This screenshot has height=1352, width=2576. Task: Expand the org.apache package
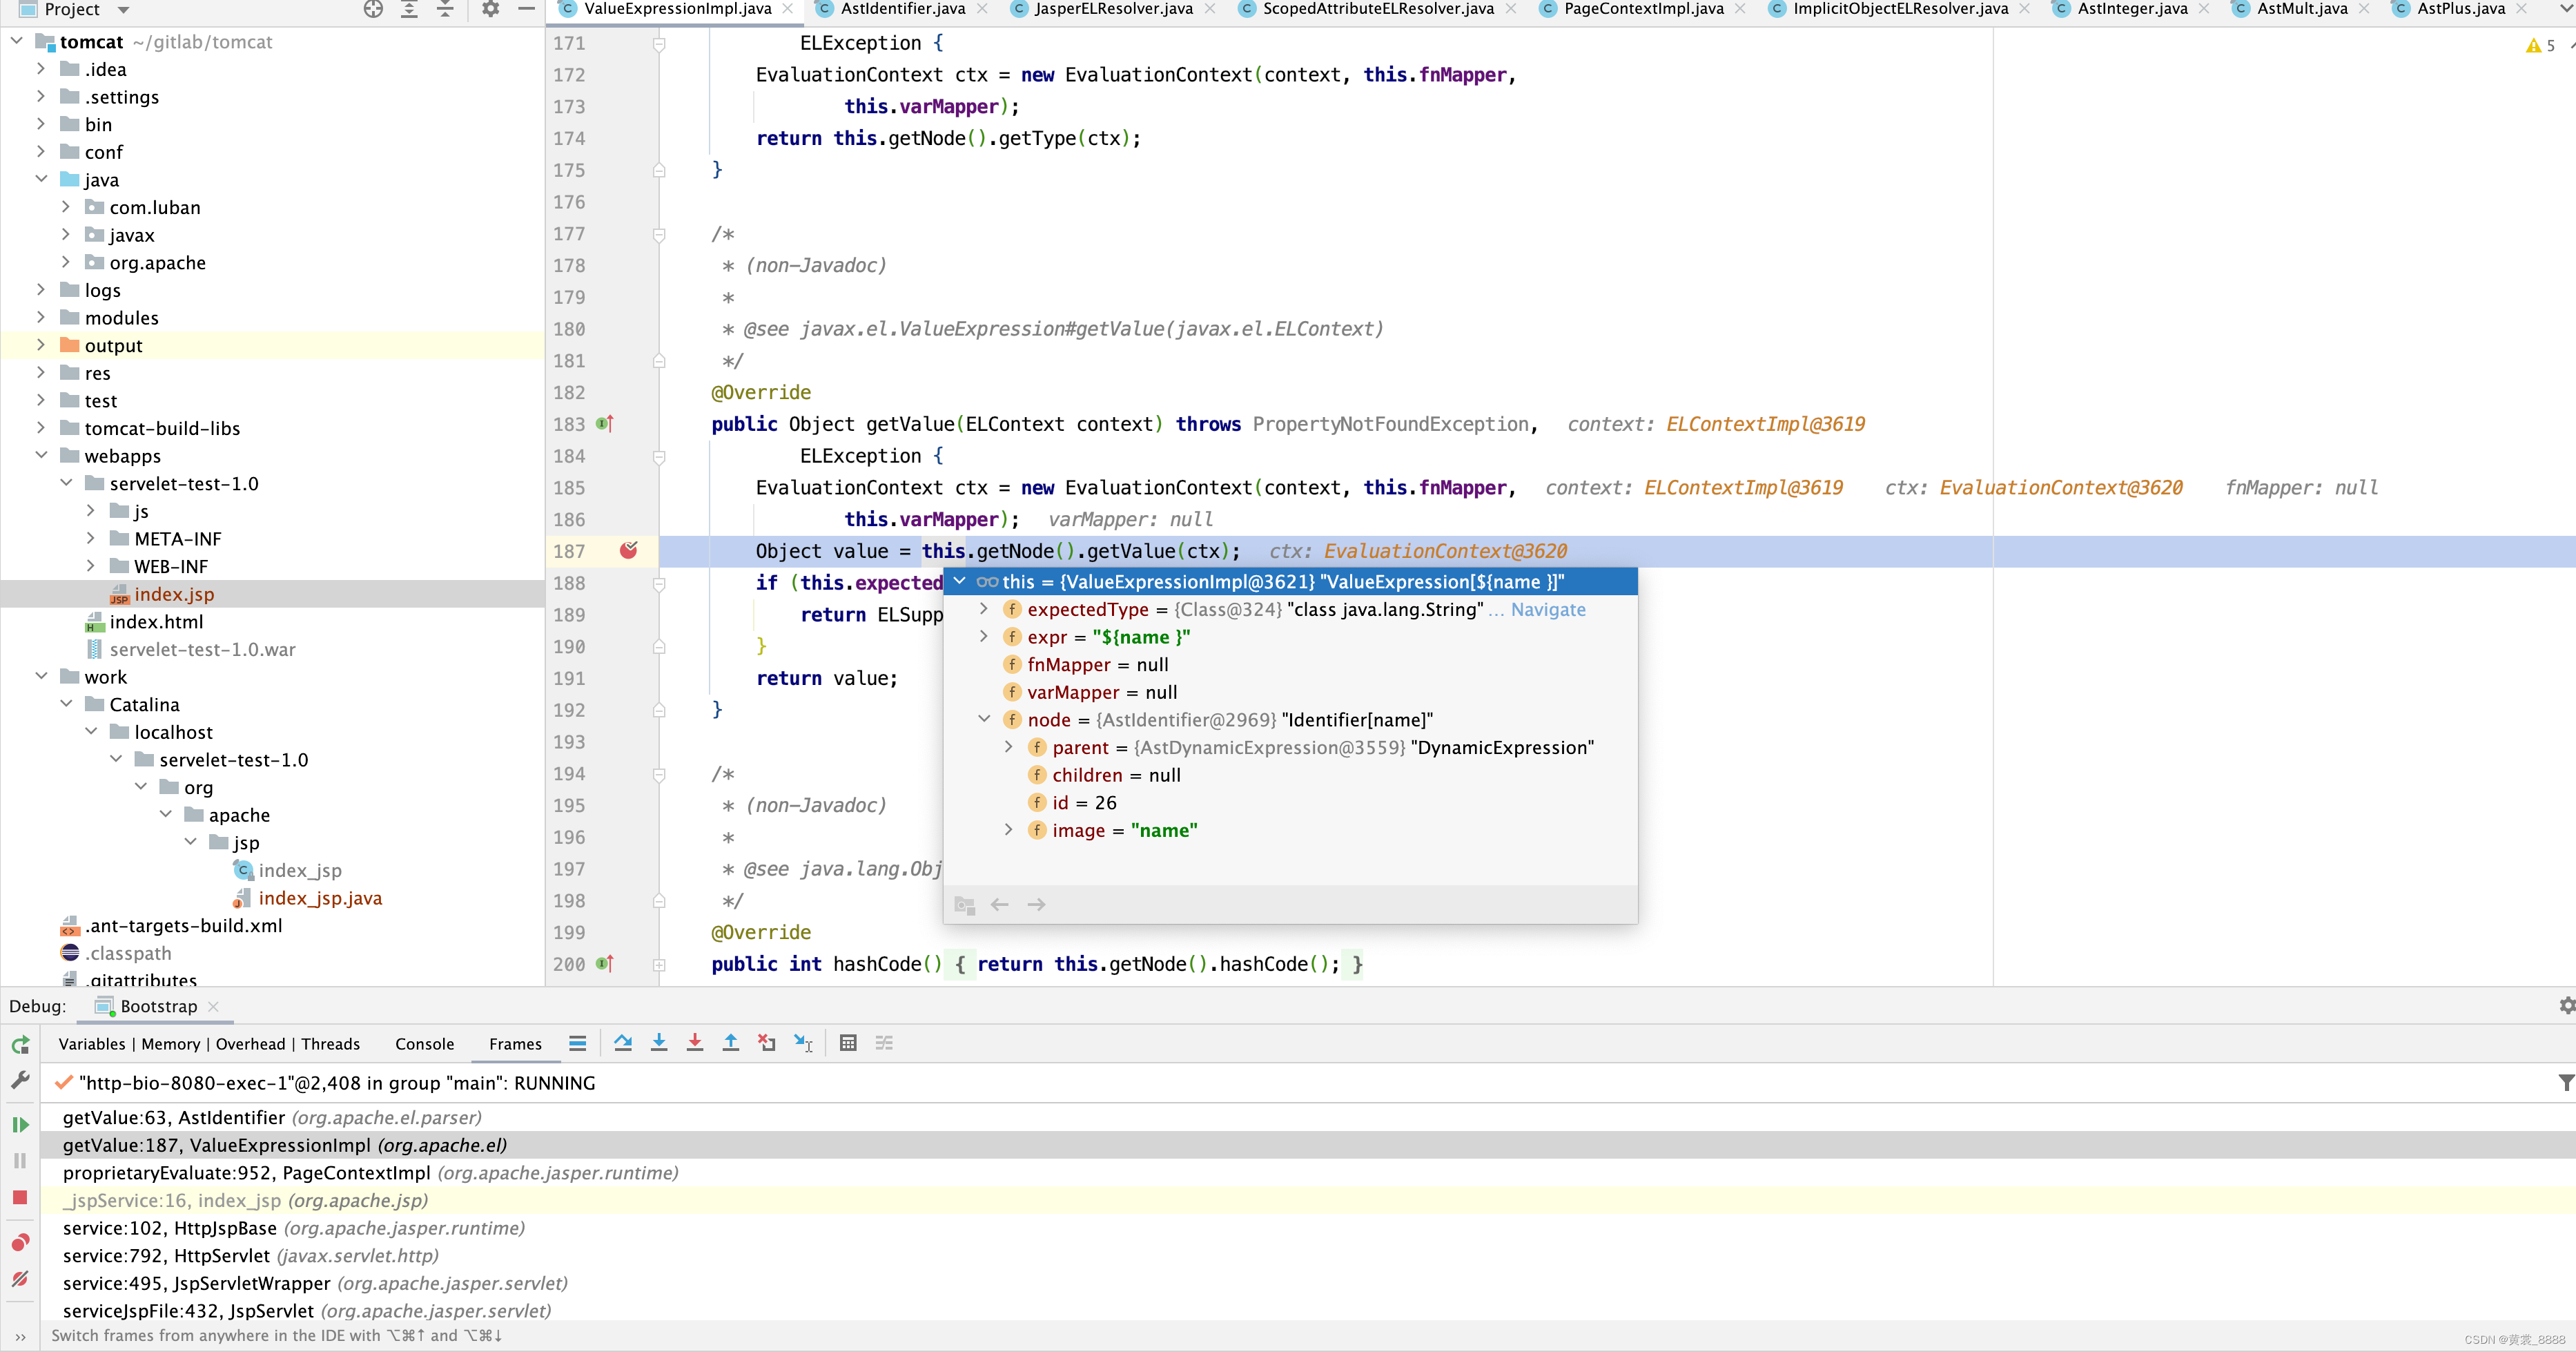(66, 262)
